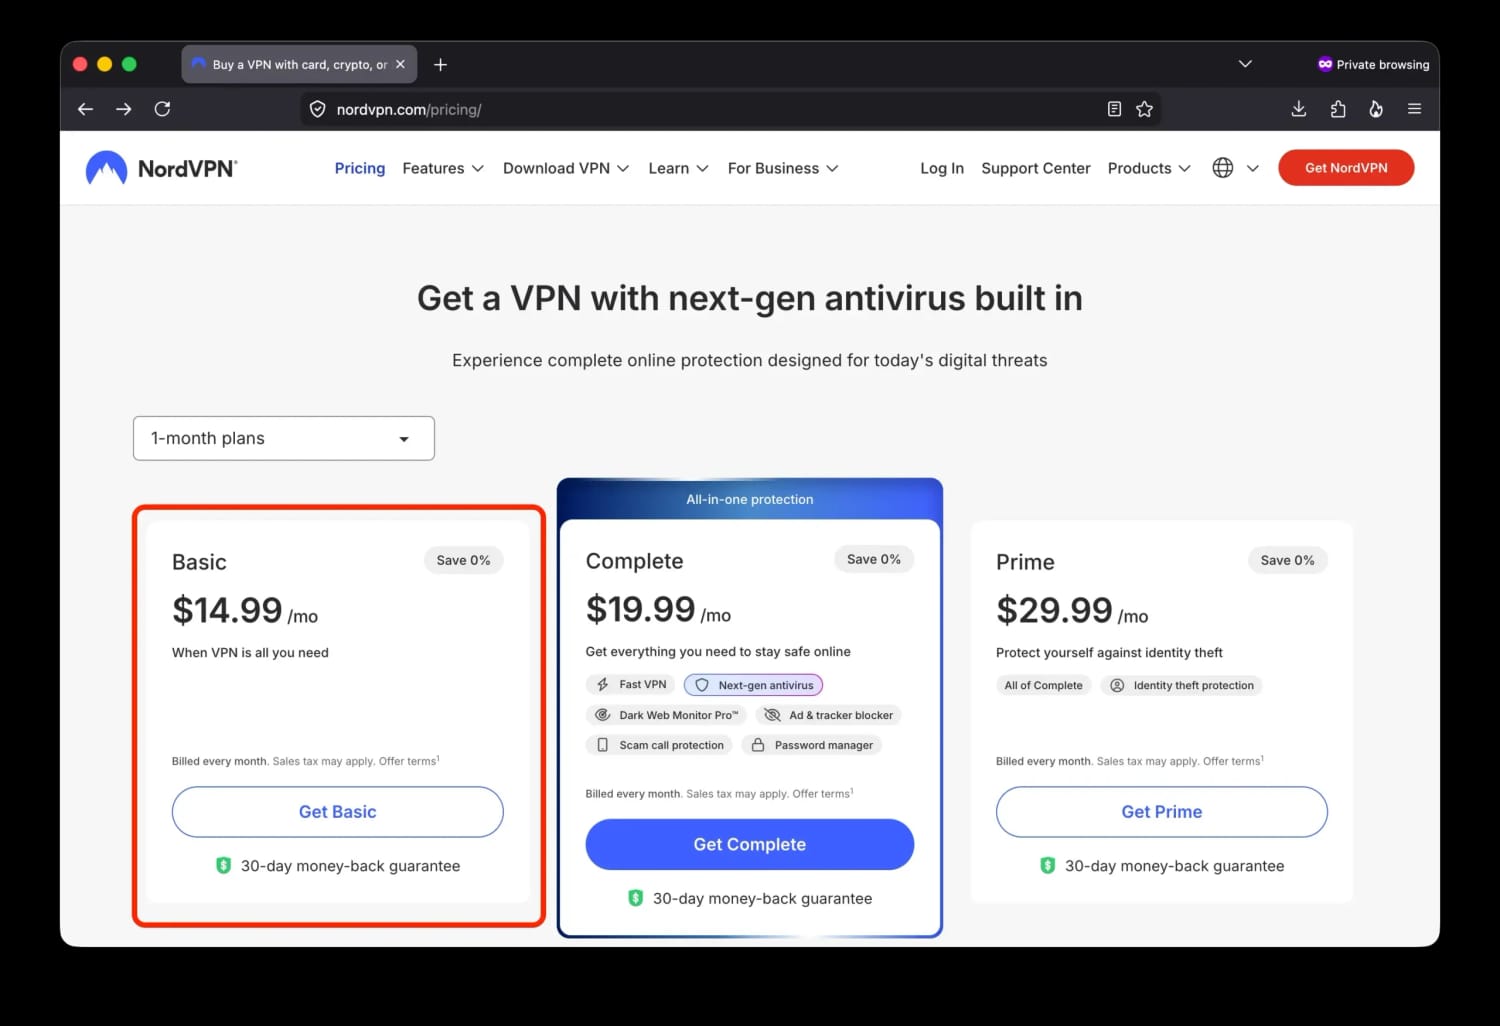Open browser downloads panel
1500x1026 pixels.
[x=1299, y=109]
